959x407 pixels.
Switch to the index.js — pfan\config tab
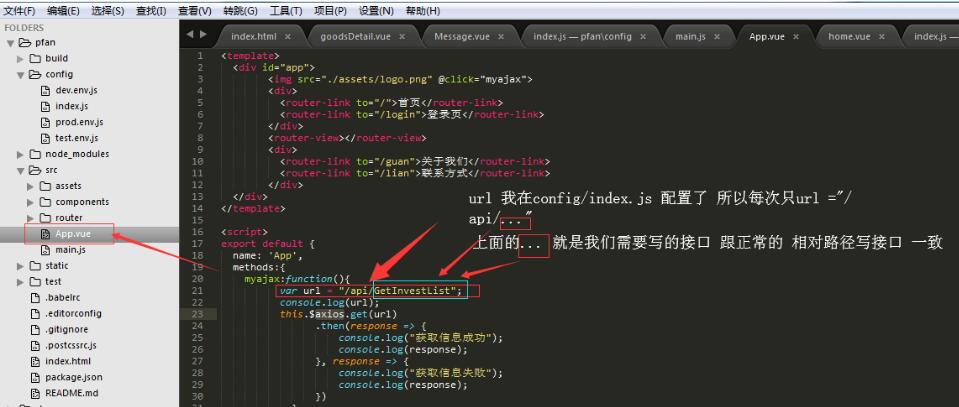coord(582,37)
